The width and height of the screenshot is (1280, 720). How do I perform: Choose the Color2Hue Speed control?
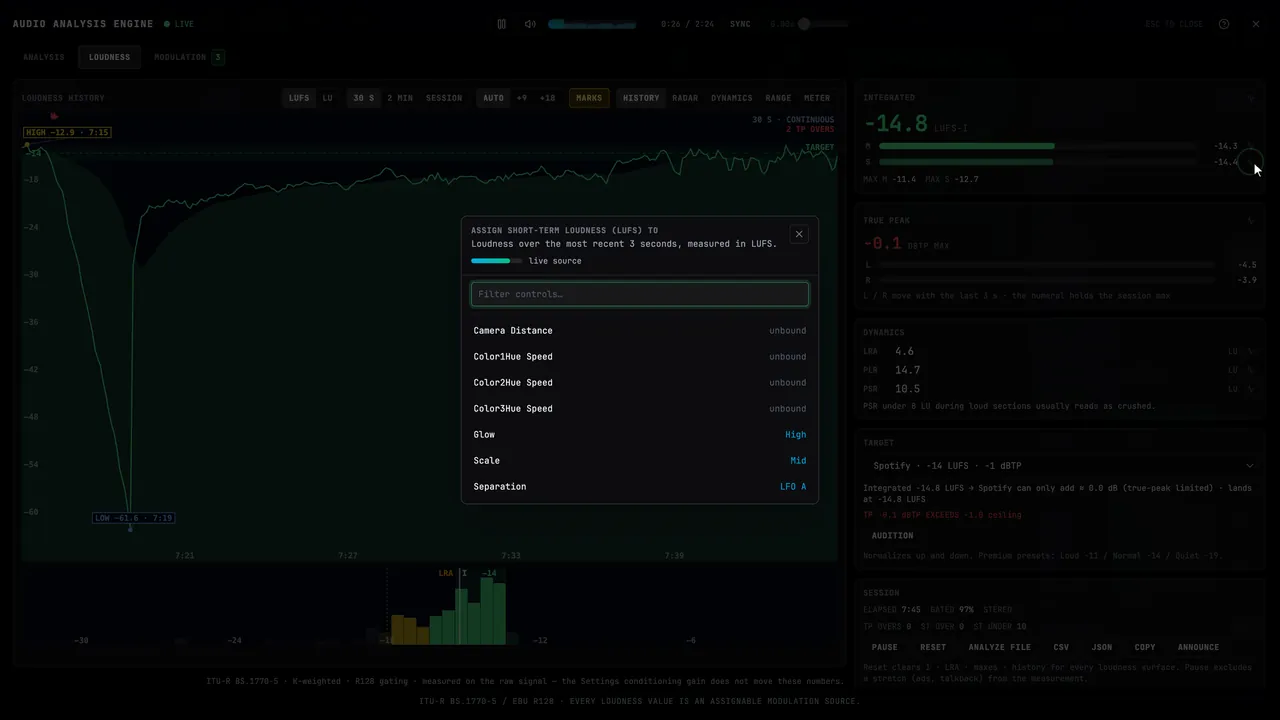tap(640, 383)
